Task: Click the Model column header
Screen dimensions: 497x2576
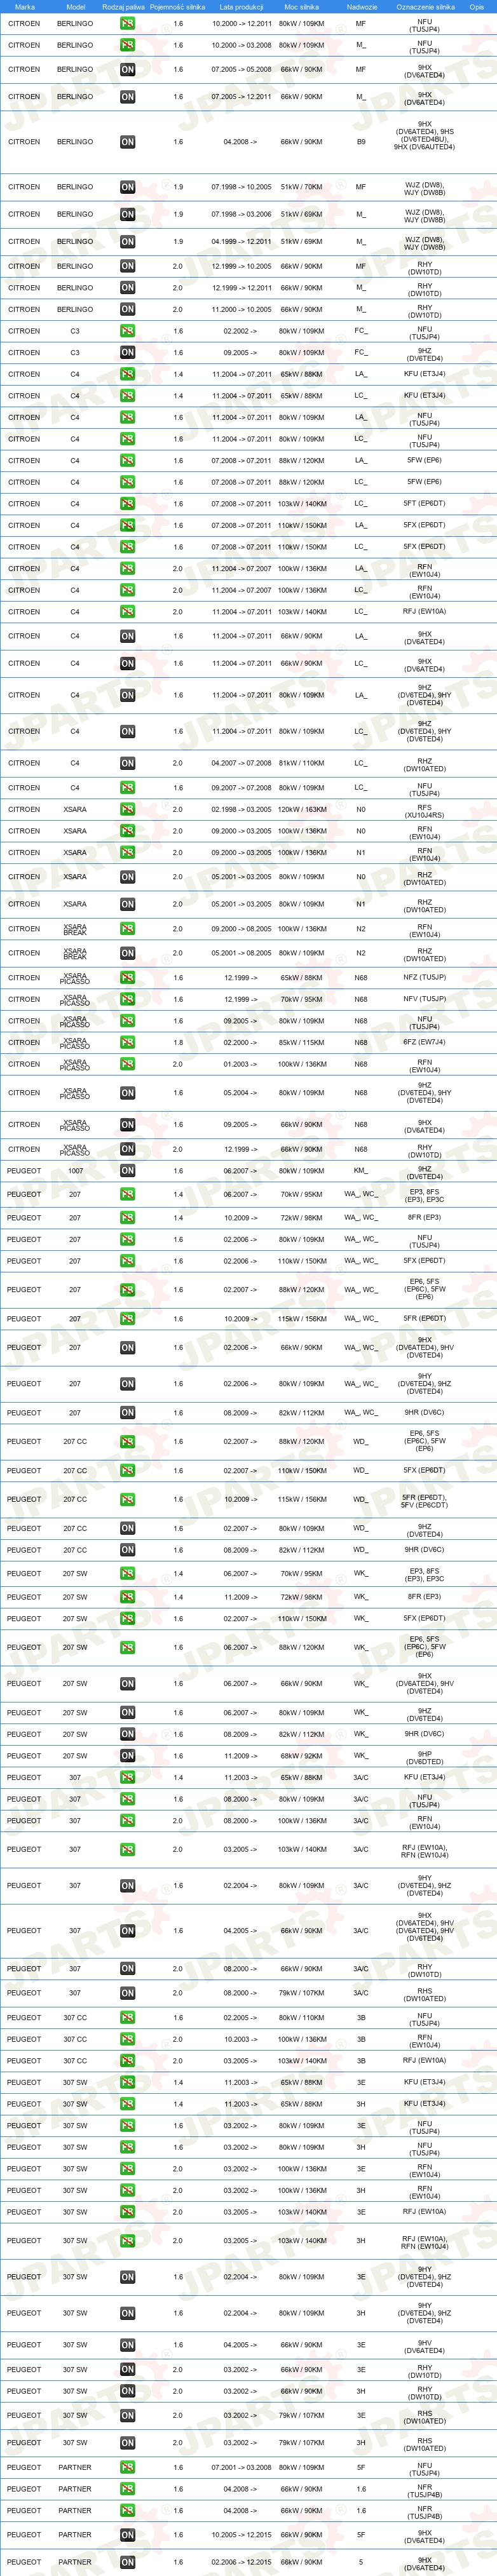Action: (75, 7)
